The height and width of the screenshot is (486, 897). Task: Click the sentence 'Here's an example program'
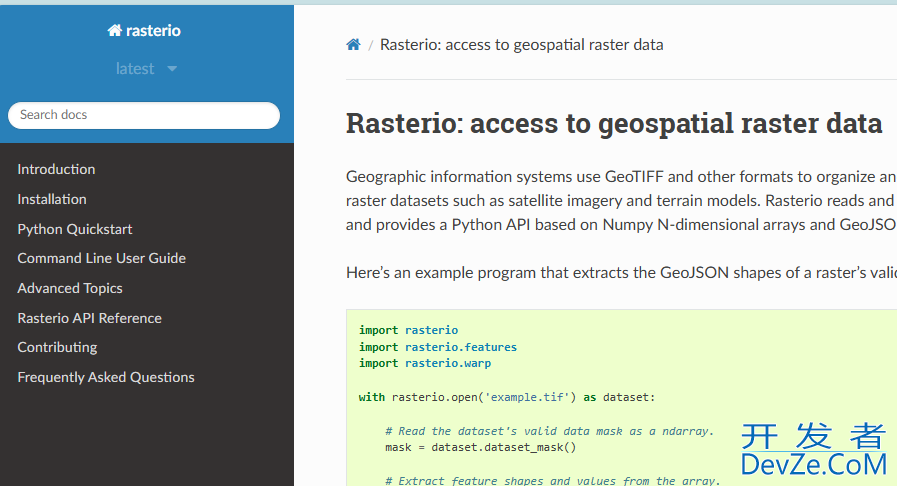[x=621, y=273]
